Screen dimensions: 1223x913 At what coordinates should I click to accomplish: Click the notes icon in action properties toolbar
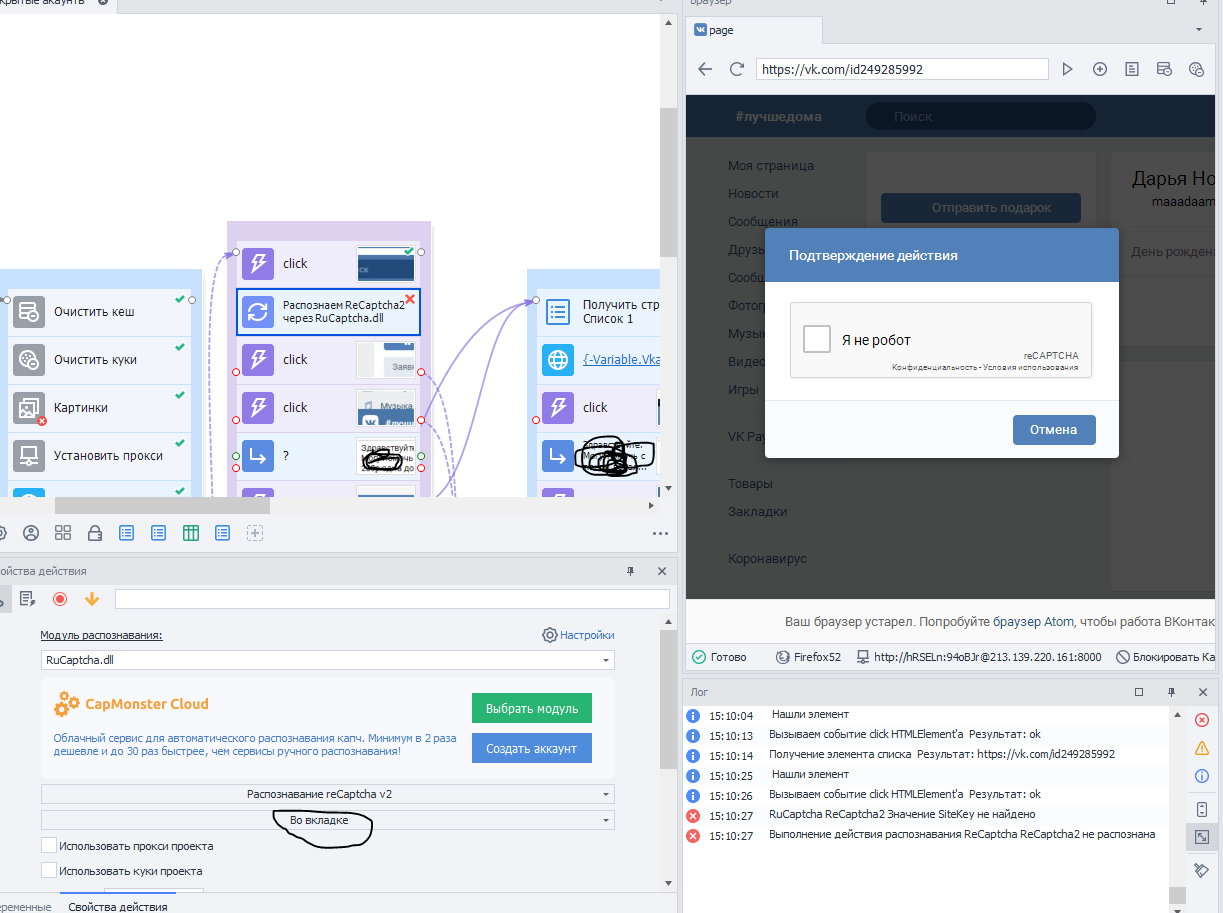point(28,599)
